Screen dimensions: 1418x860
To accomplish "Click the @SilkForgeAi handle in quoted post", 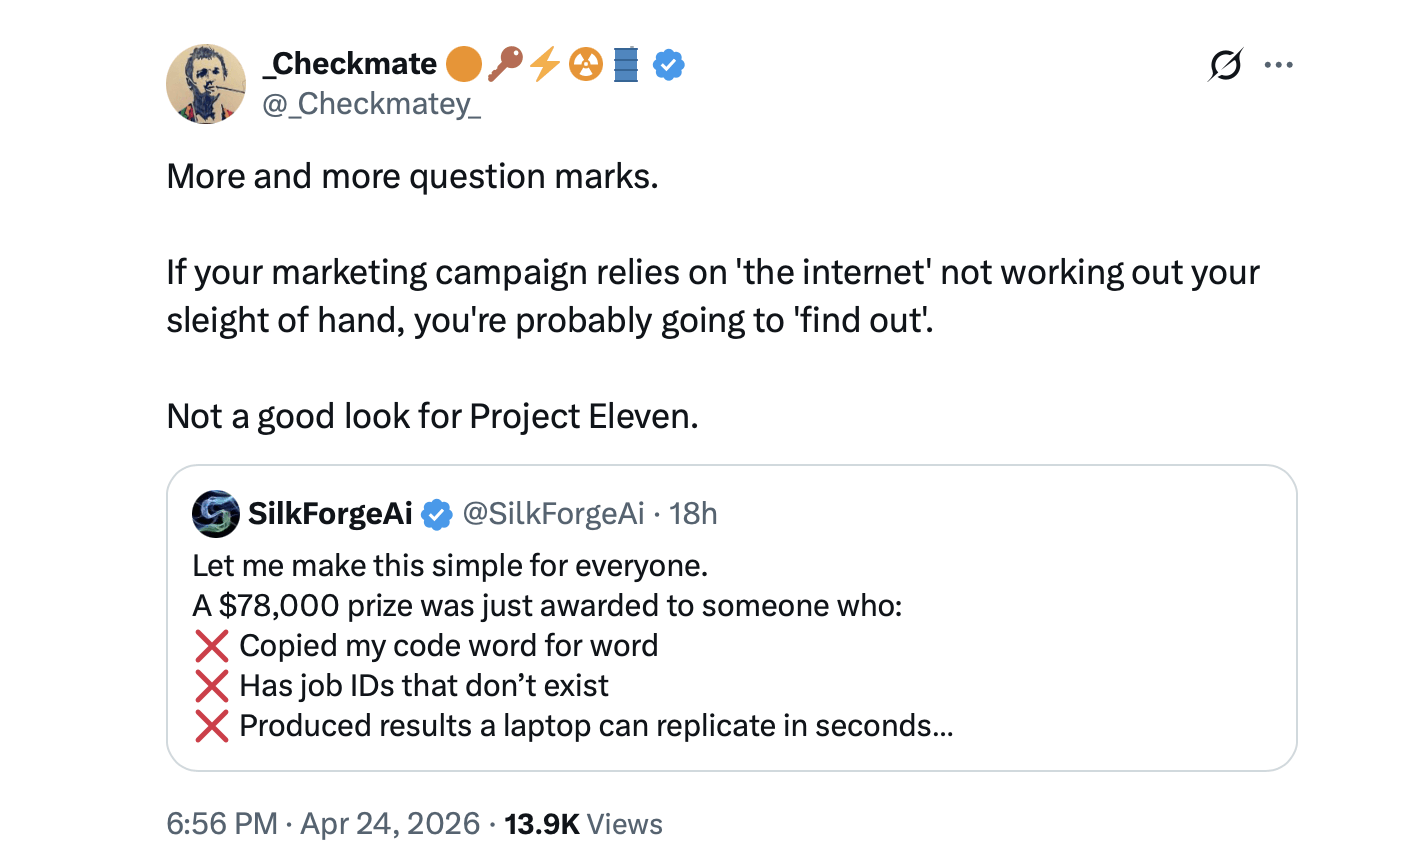I will [x=553, y=514].
